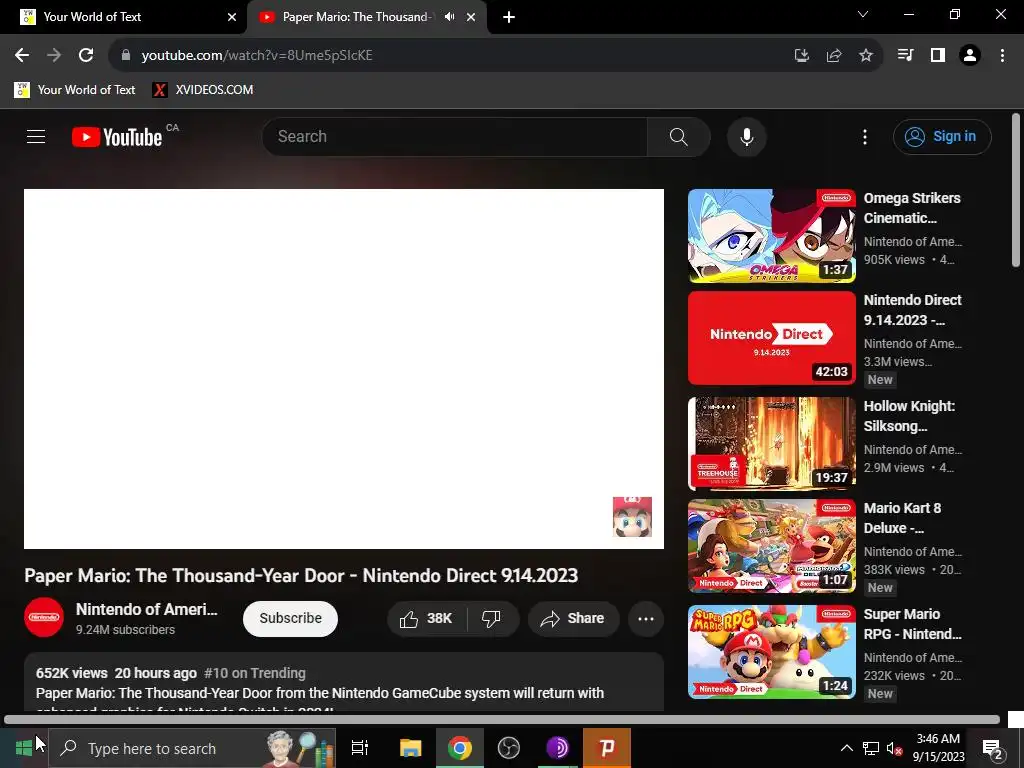This screenshot has width=1024, height=768.
Task: Click the horizontal page scrollbar
Action: click(502, 720)
